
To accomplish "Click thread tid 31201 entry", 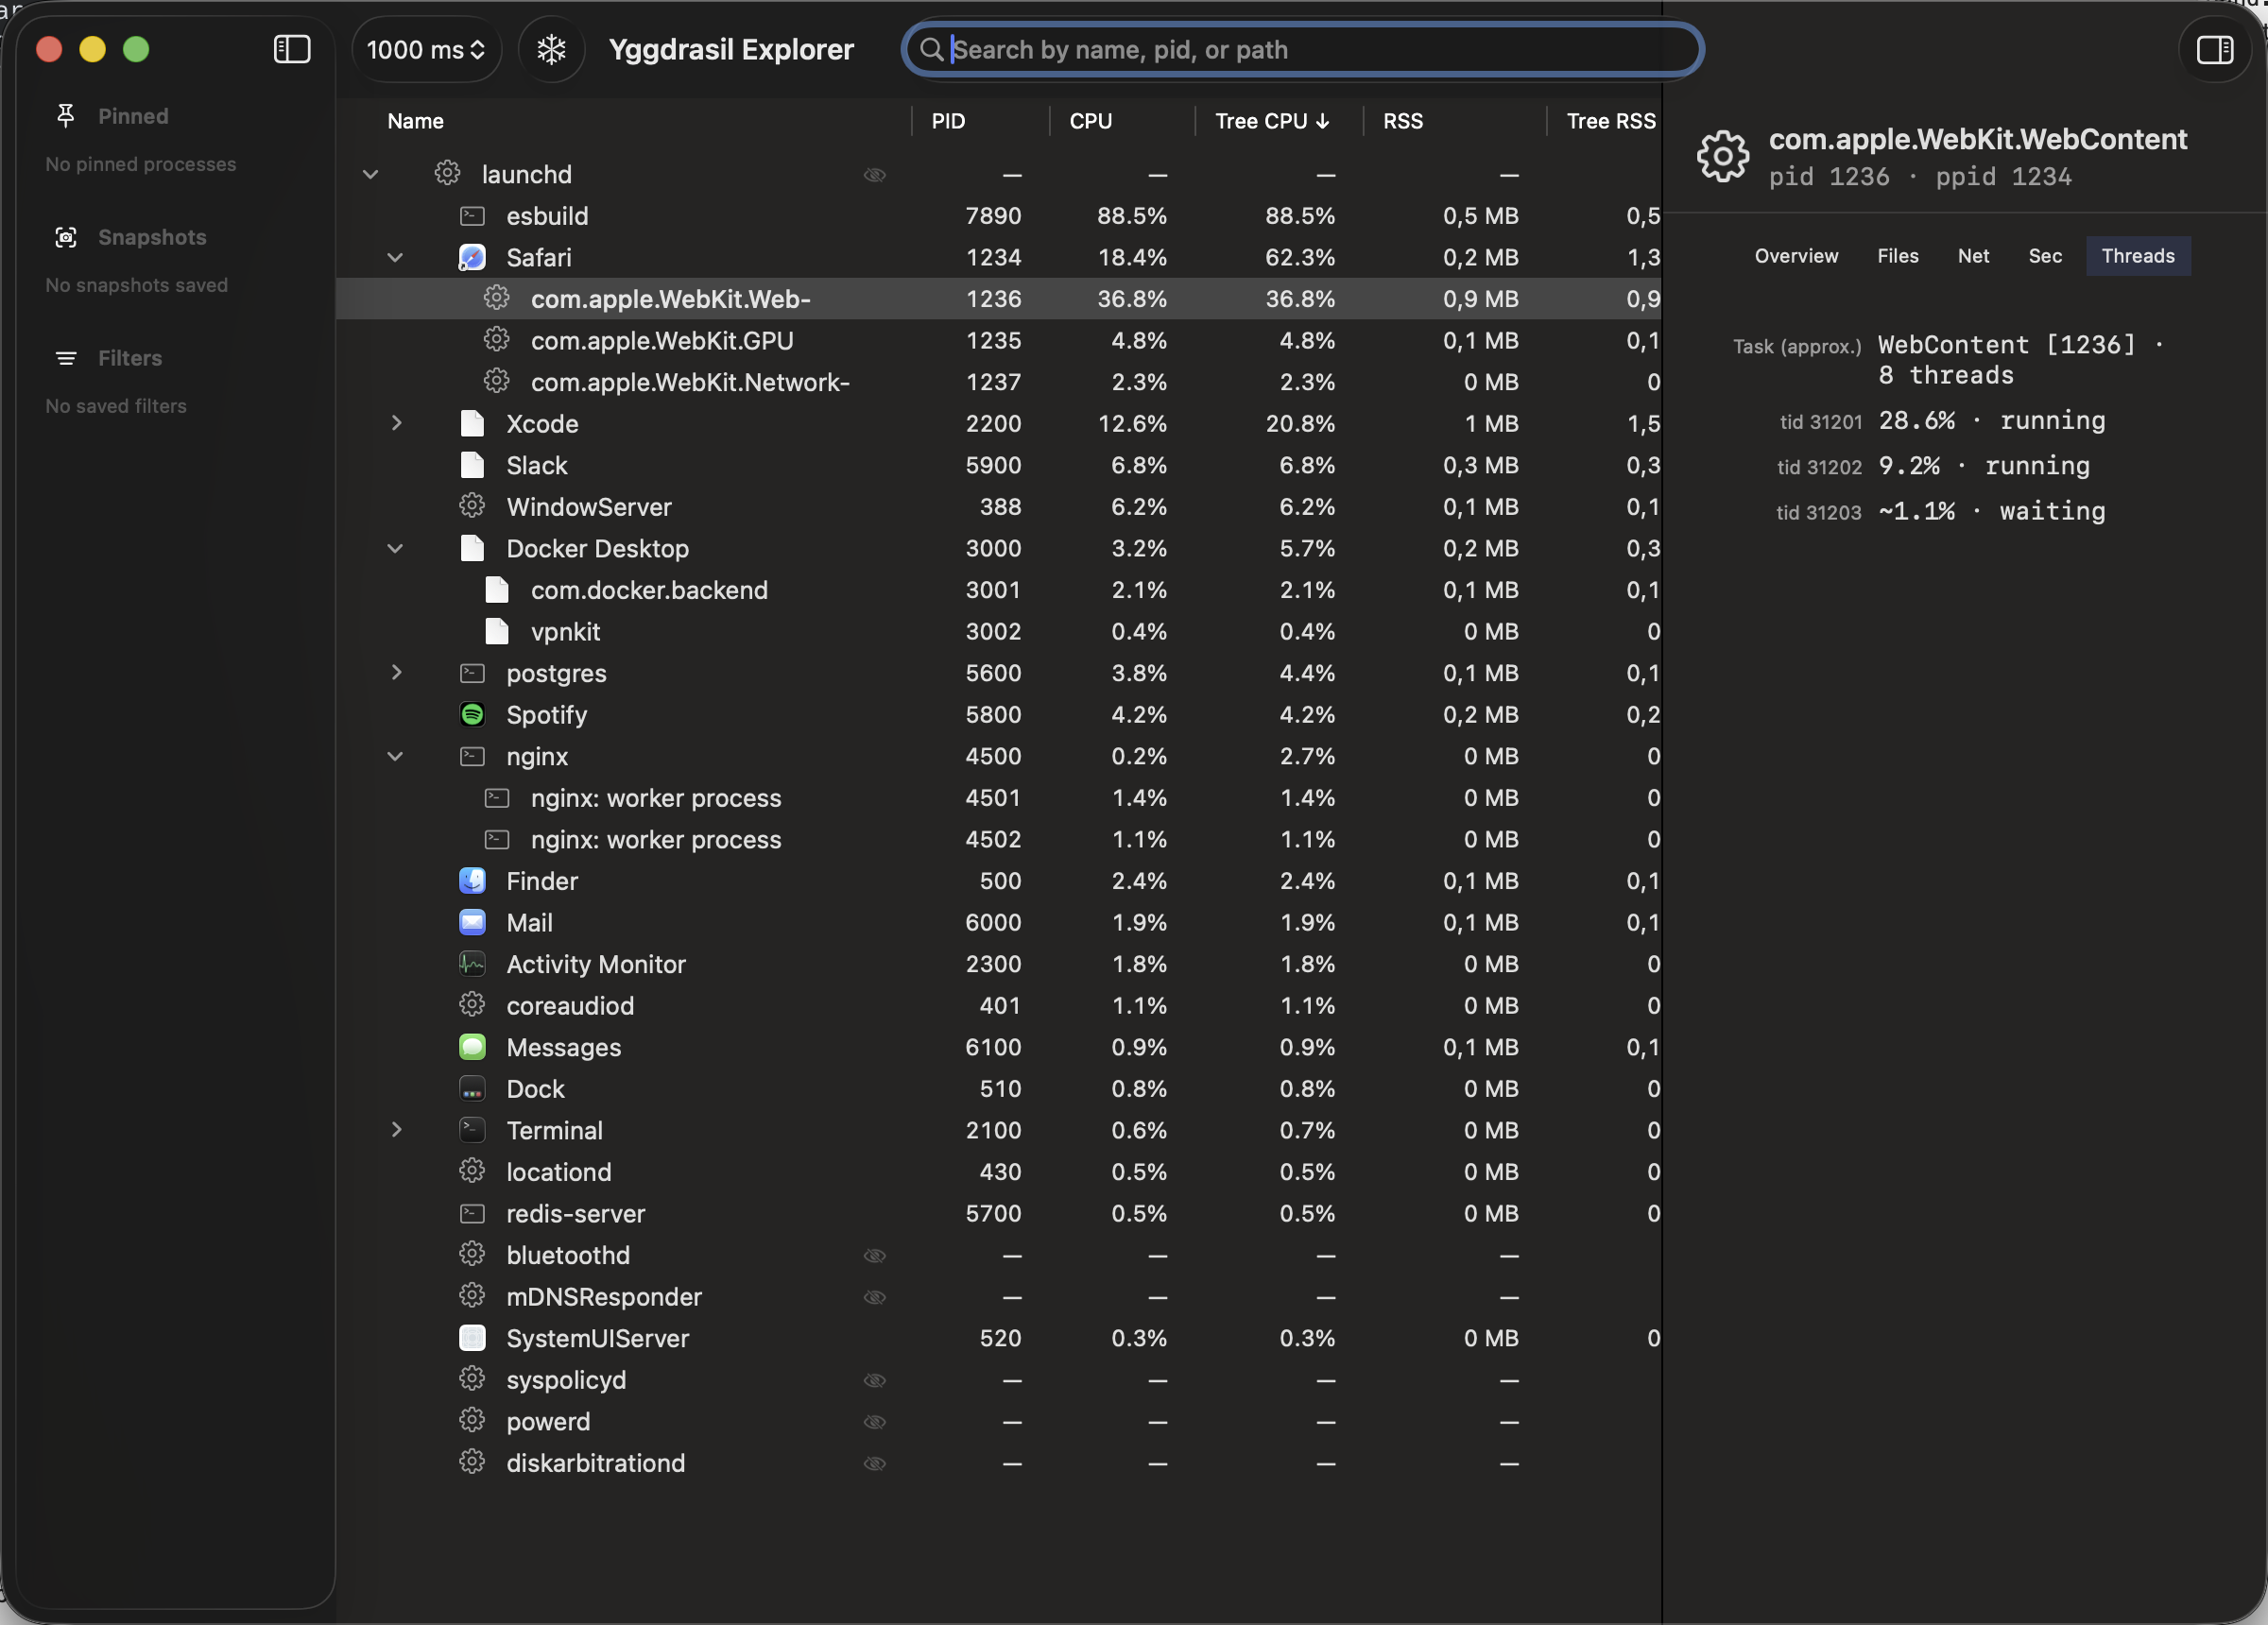I will (x=1942, y=421).
